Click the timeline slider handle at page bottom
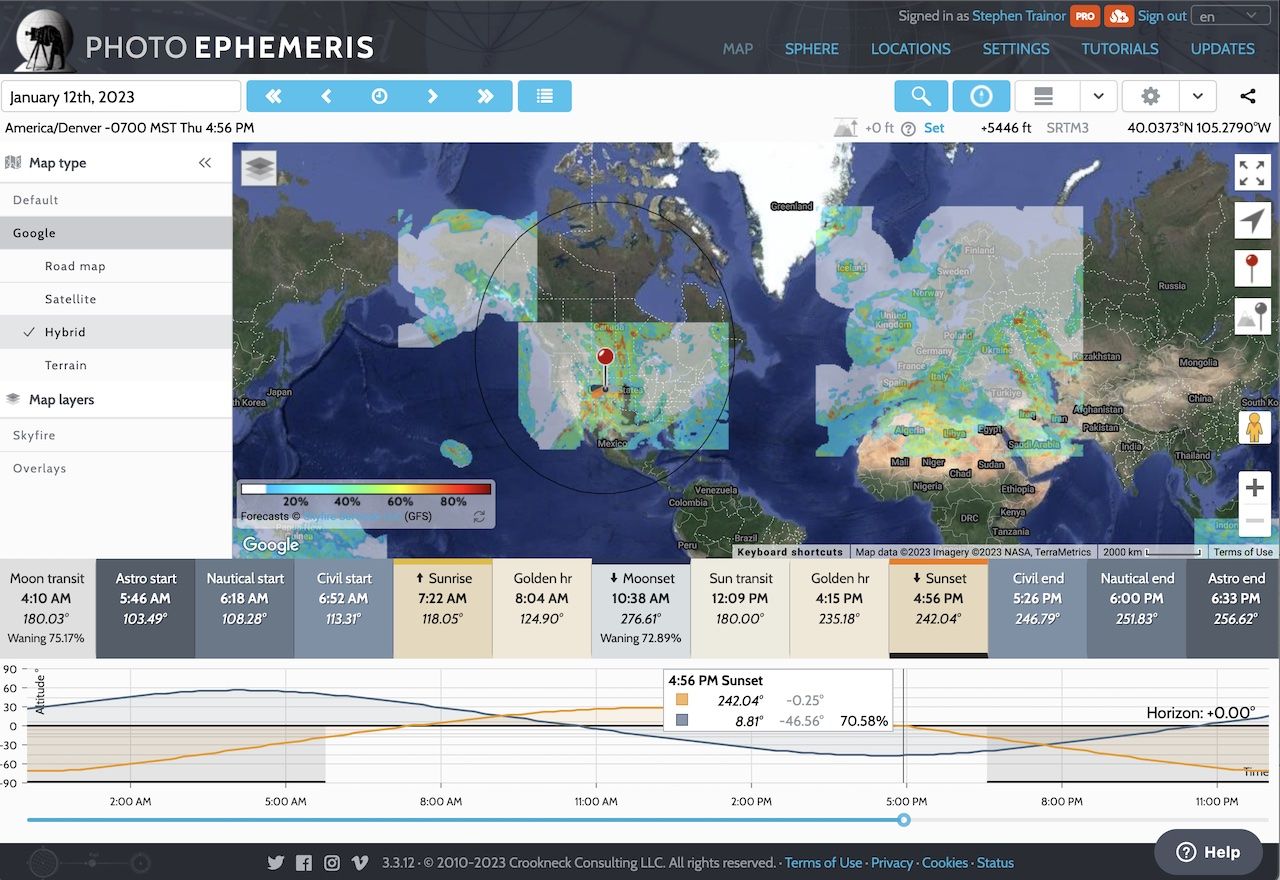This screenshot has width=1280, height=880. pyautogui.click(x=903, y=820)
